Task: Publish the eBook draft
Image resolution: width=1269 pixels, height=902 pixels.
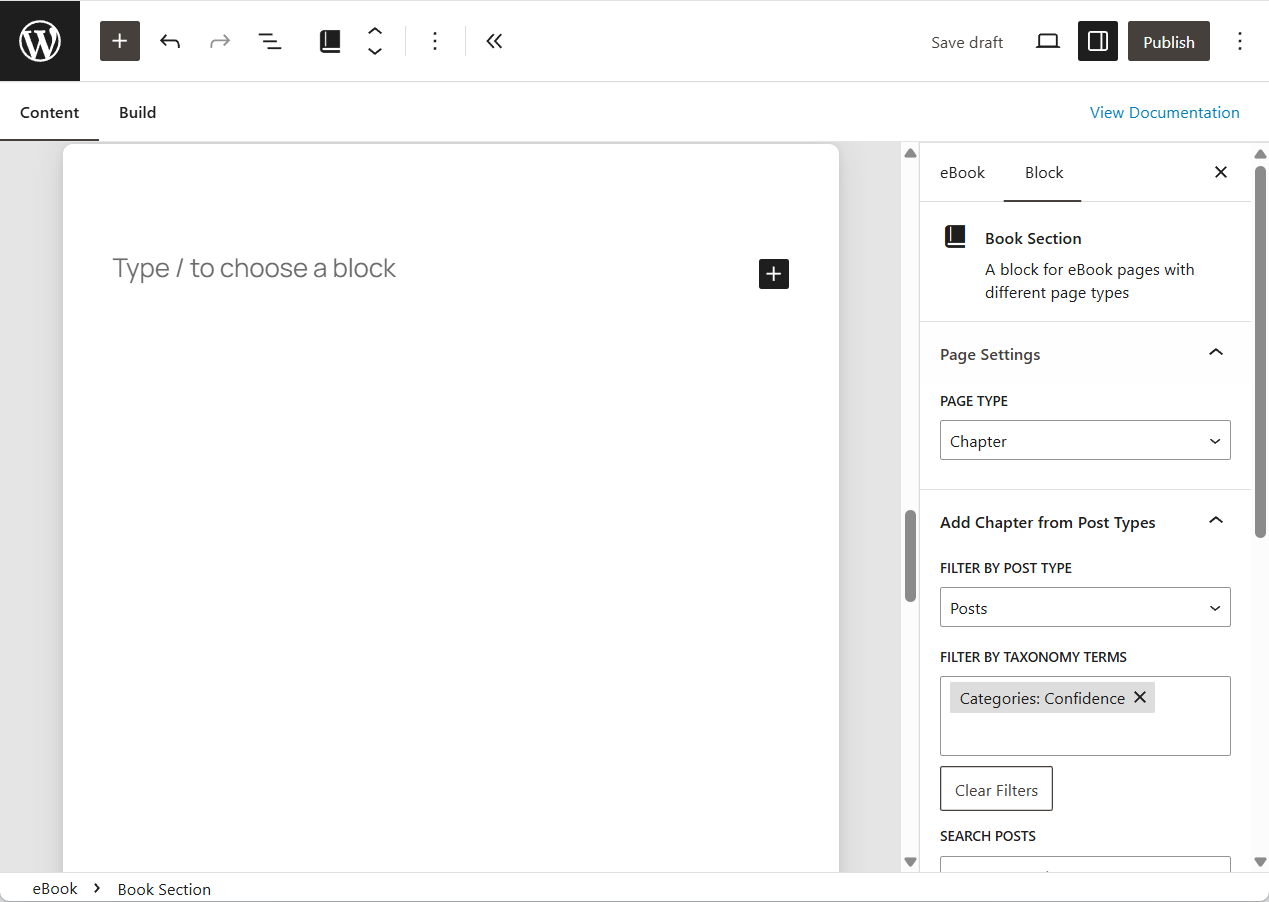Action: pos(1168,41)
